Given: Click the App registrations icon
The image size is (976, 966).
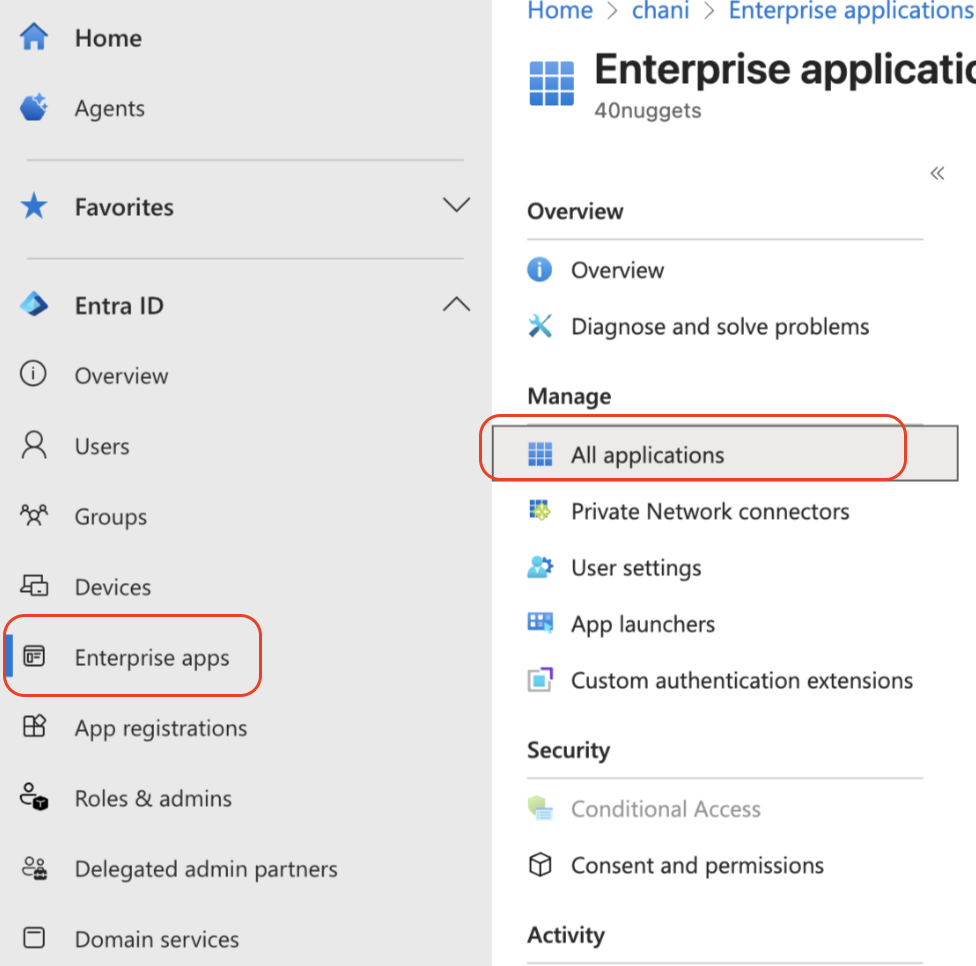Looking at the screenshot, I should tap(34, 728).
